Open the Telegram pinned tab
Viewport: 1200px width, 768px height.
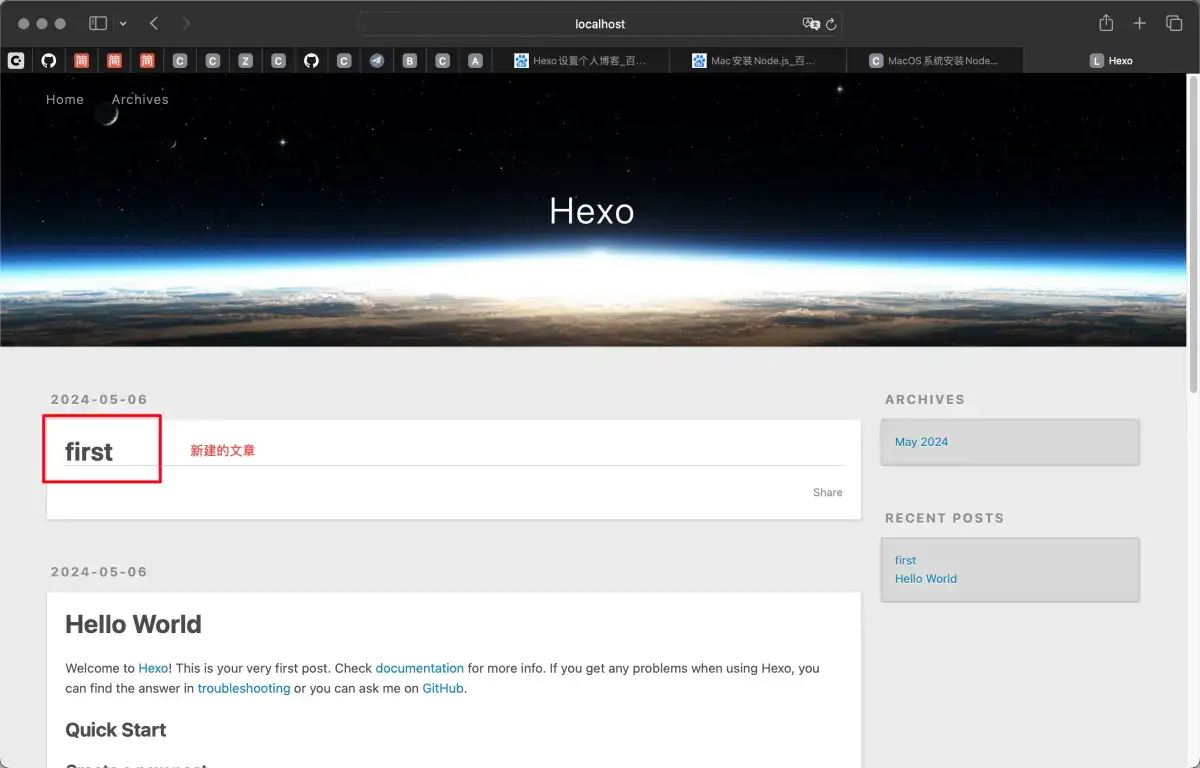coord(376,61)
